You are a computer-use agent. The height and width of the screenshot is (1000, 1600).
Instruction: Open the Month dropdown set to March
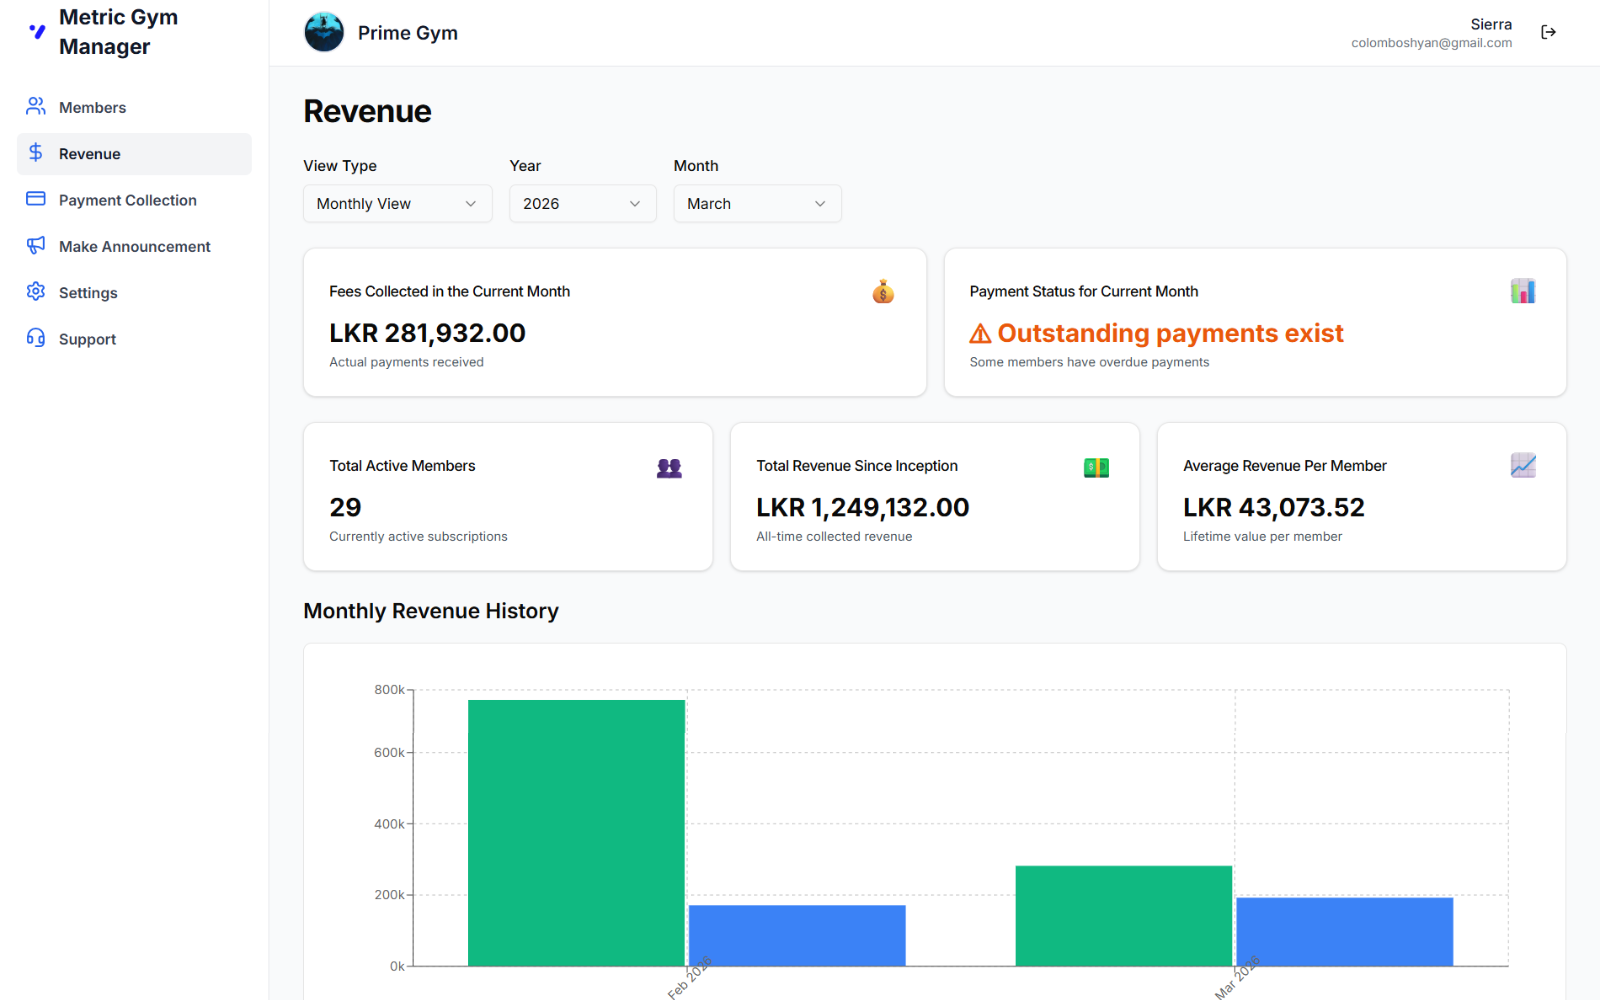pyautogui.click(x=757, y=203)
